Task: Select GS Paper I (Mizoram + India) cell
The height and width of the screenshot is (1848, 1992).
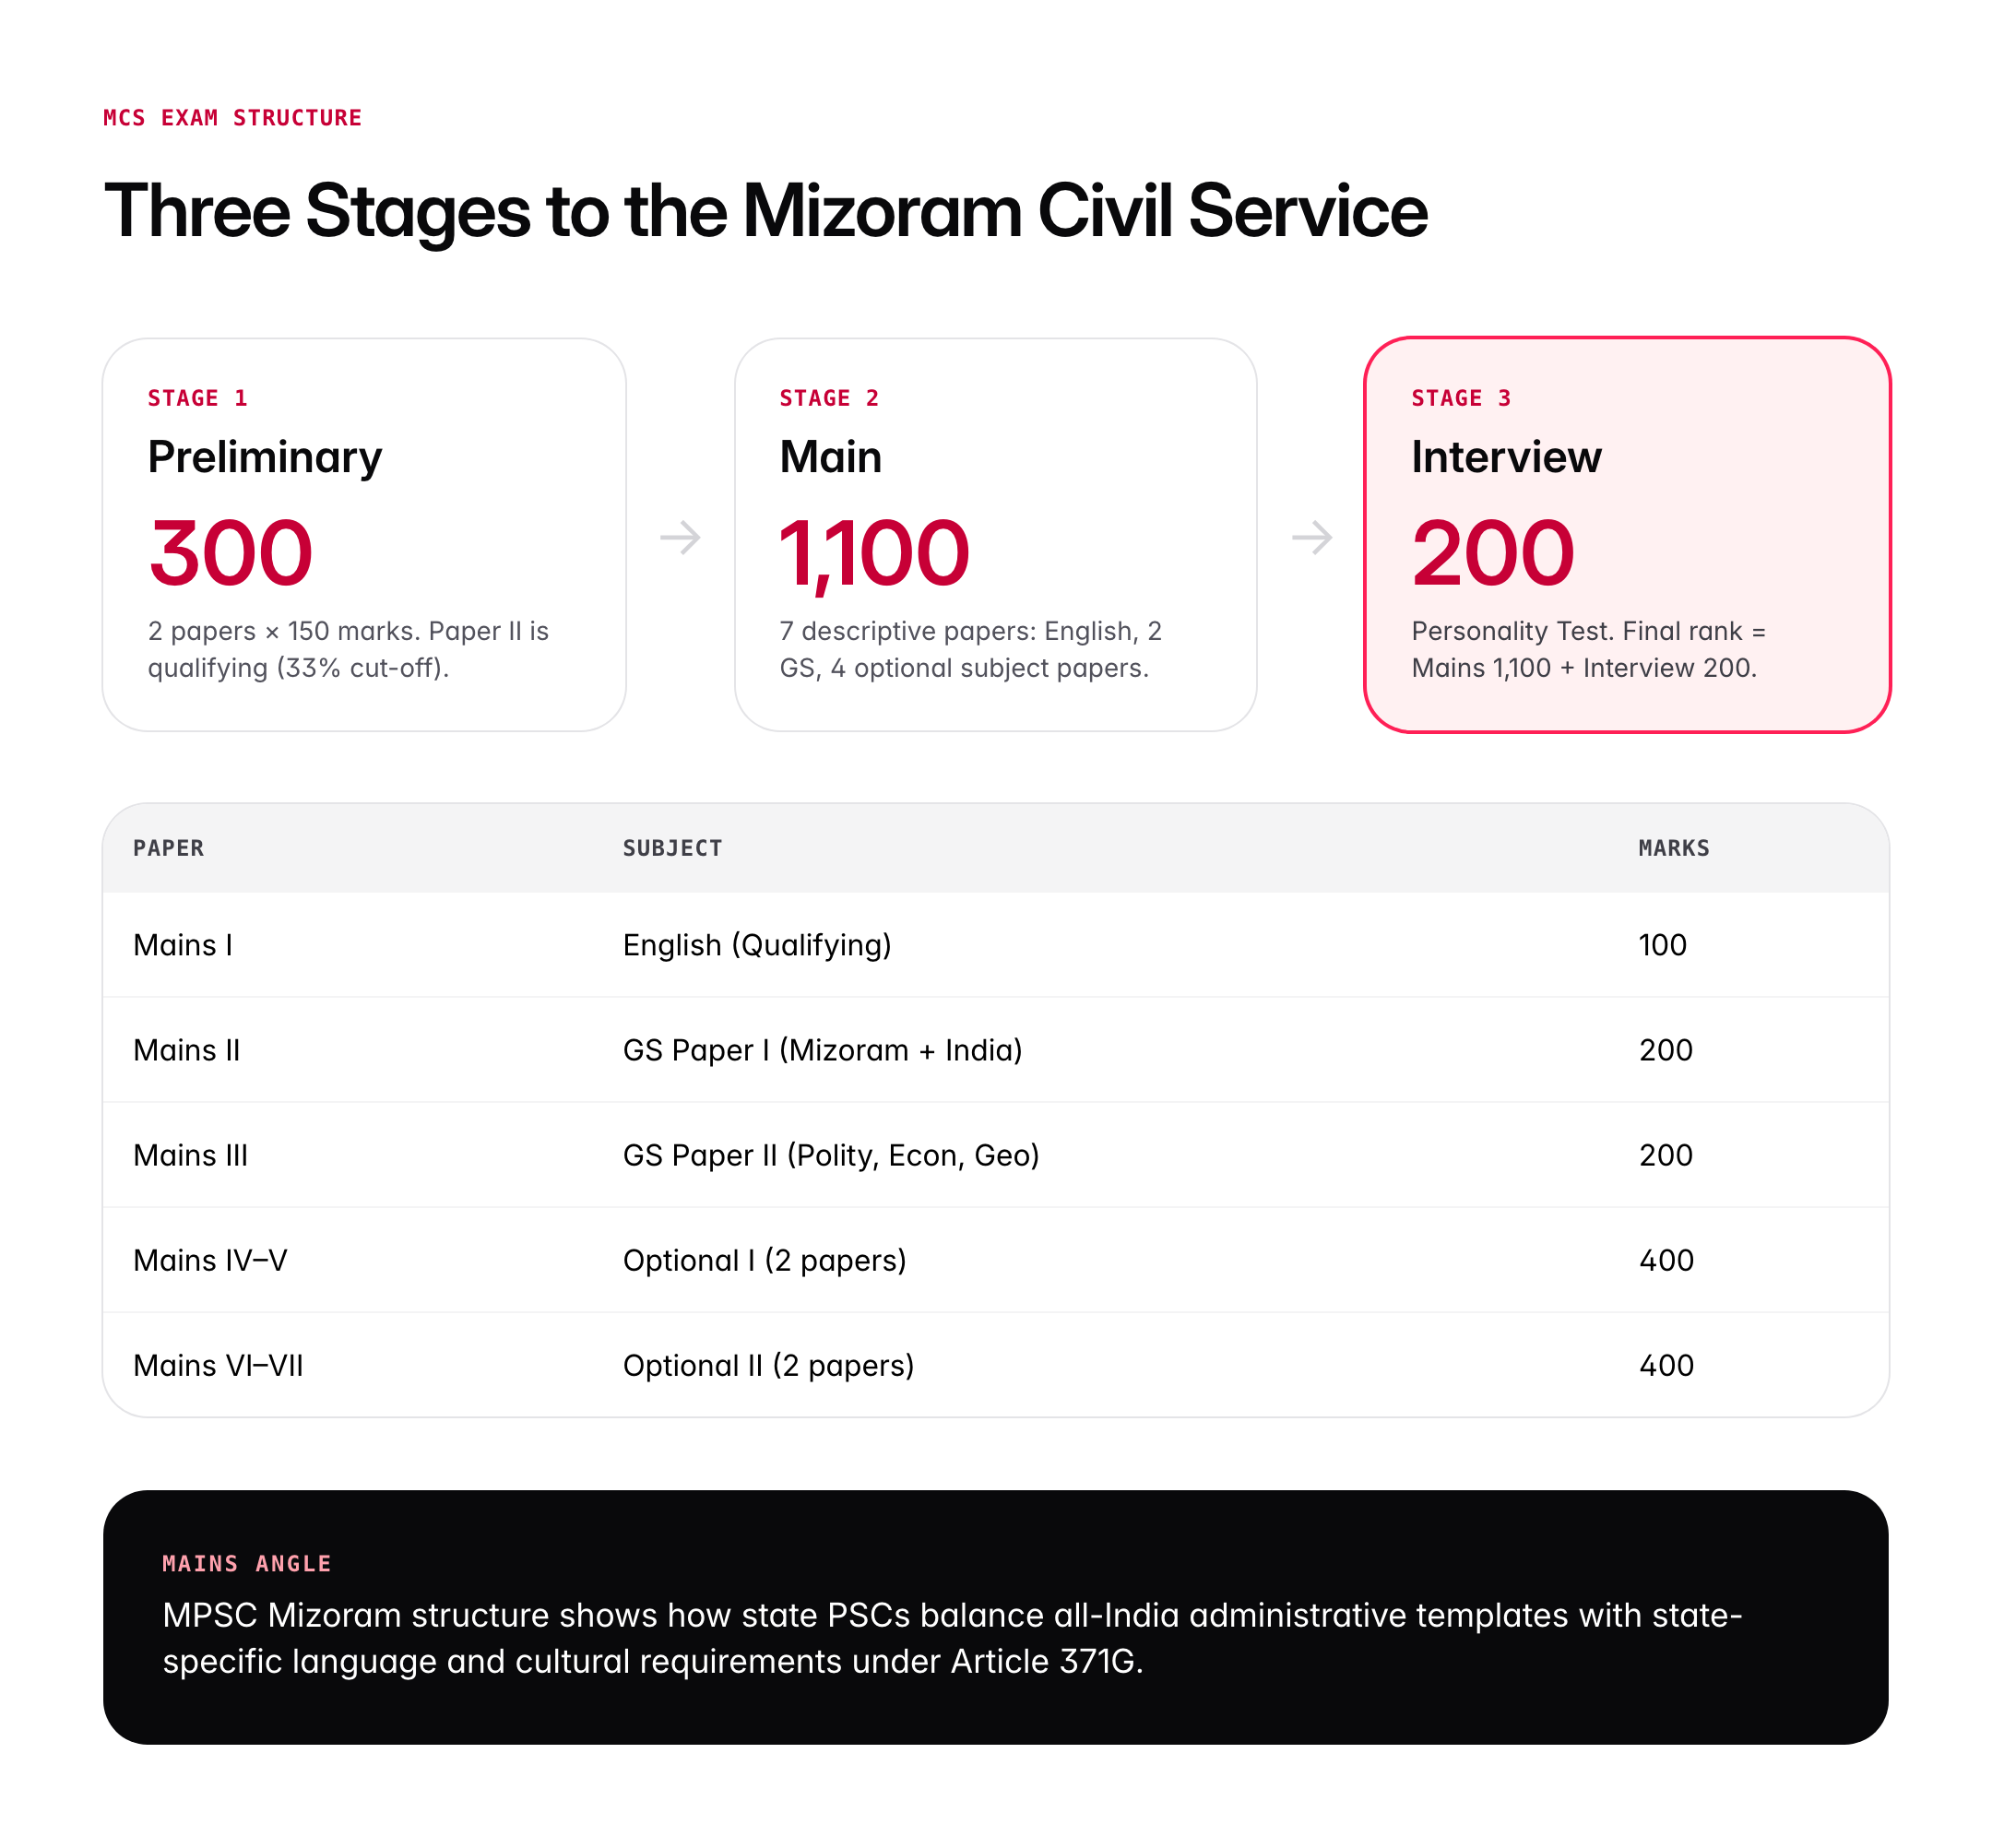Action: point(822,1050)
